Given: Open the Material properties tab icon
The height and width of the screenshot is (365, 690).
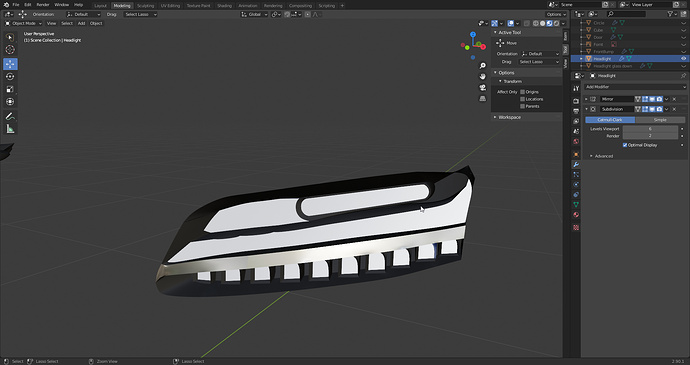Looking at the screenshot, I should click(576, 215).
